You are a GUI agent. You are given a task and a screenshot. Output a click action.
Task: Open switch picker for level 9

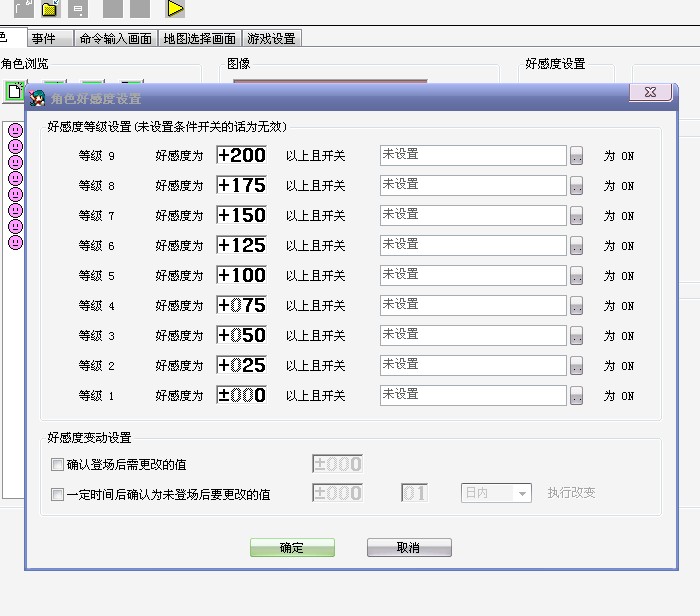click(x=576, y=156)
